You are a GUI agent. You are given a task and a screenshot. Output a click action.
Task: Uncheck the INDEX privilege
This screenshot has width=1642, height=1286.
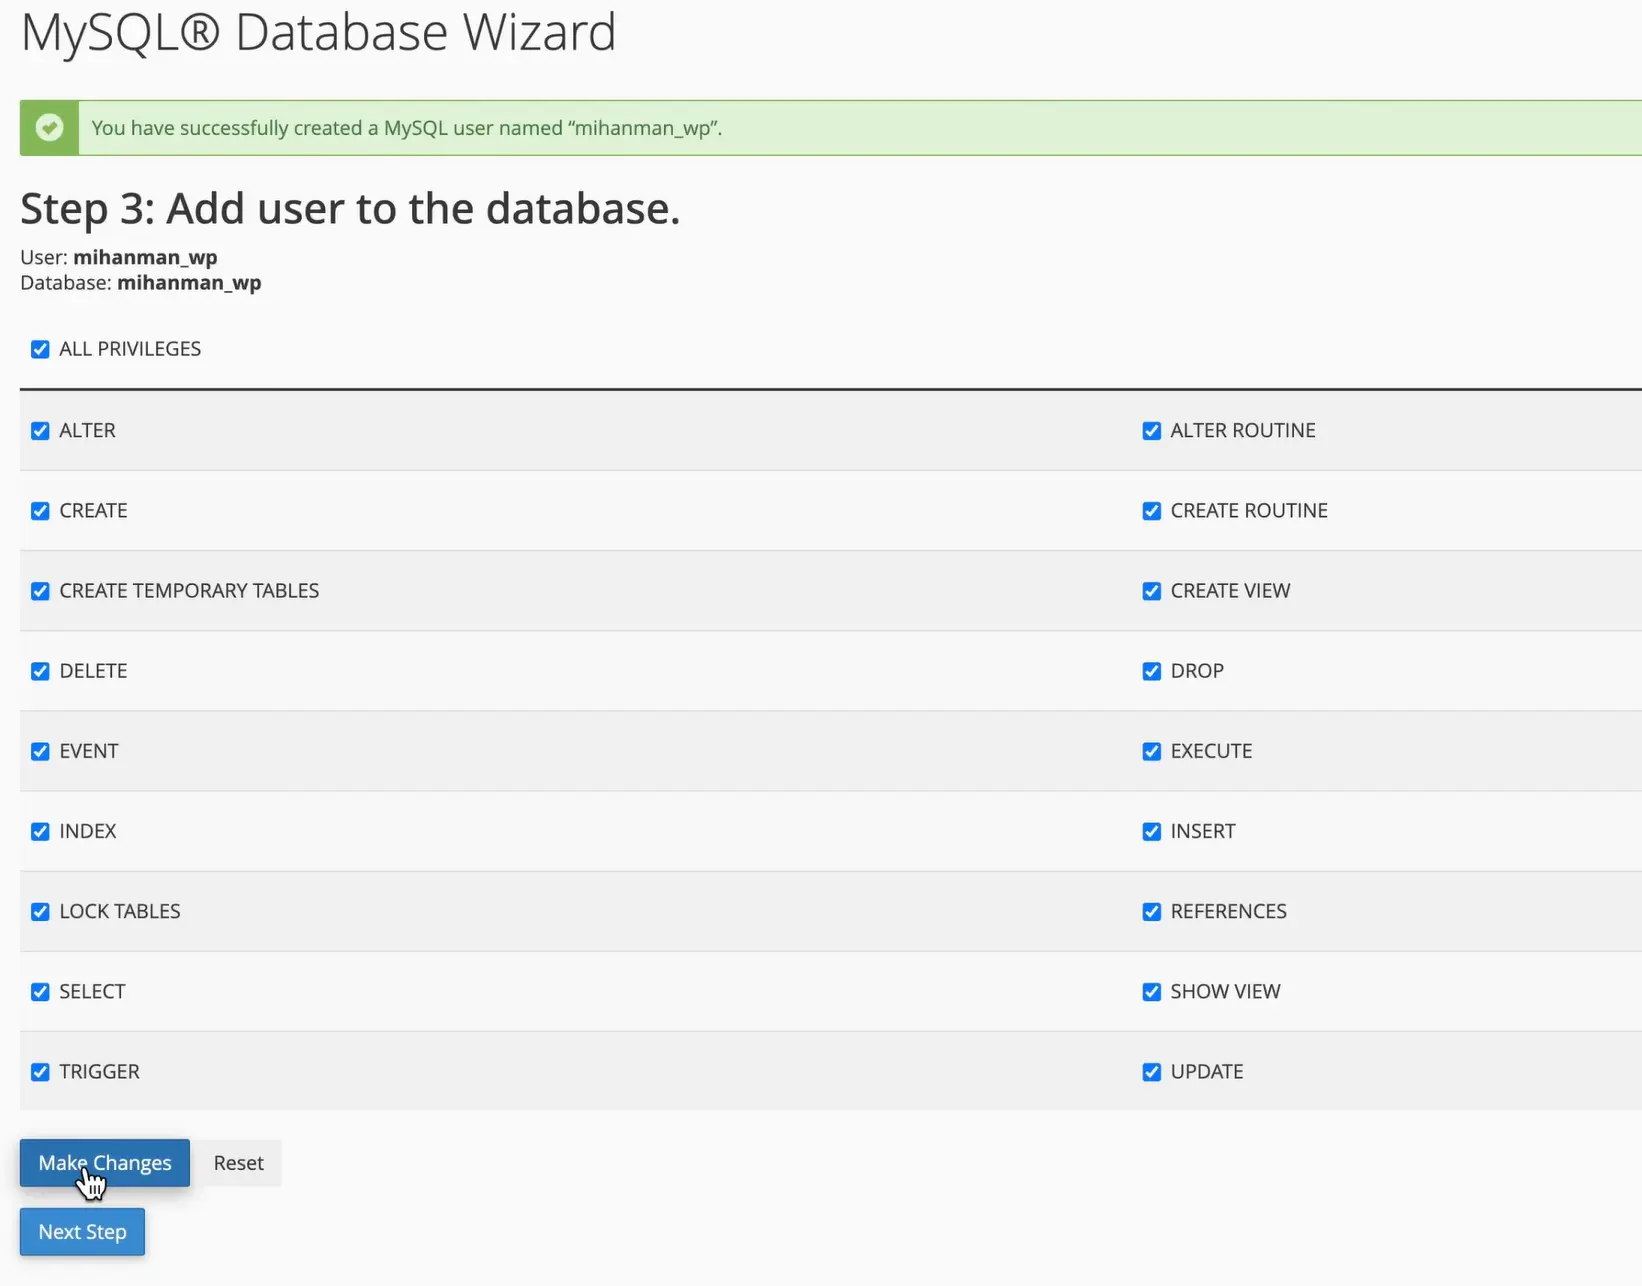point(40,831)
